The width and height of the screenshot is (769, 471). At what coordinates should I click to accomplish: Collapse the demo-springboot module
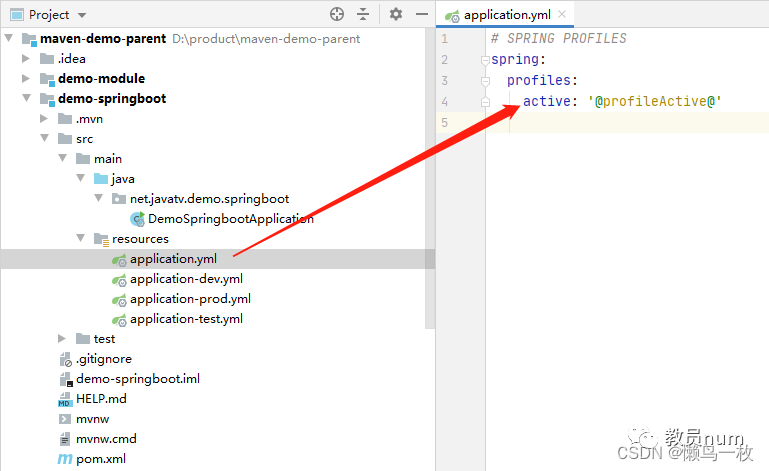click(x=26, y=98)
